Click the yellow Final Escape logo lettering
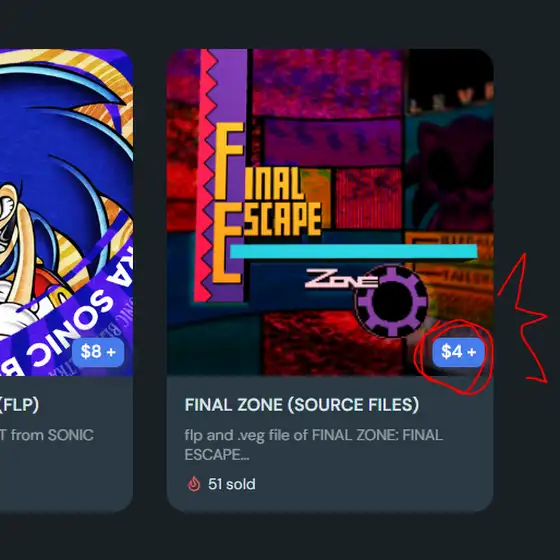 point(266,203)
